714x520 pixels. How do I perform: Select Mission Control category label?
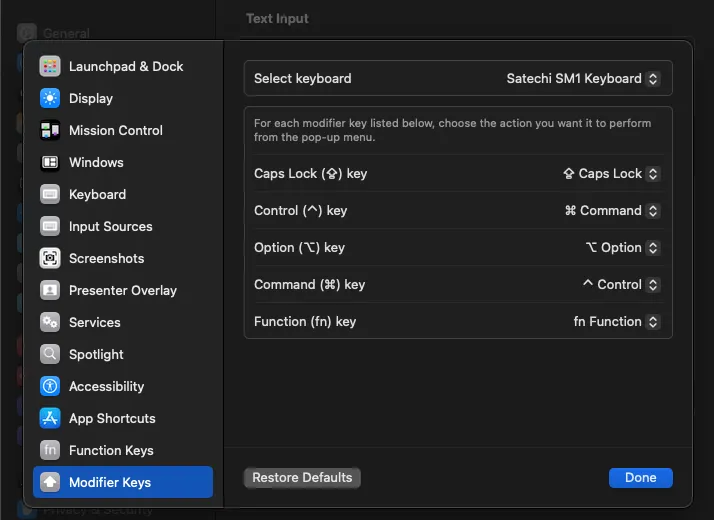[116, 130]
